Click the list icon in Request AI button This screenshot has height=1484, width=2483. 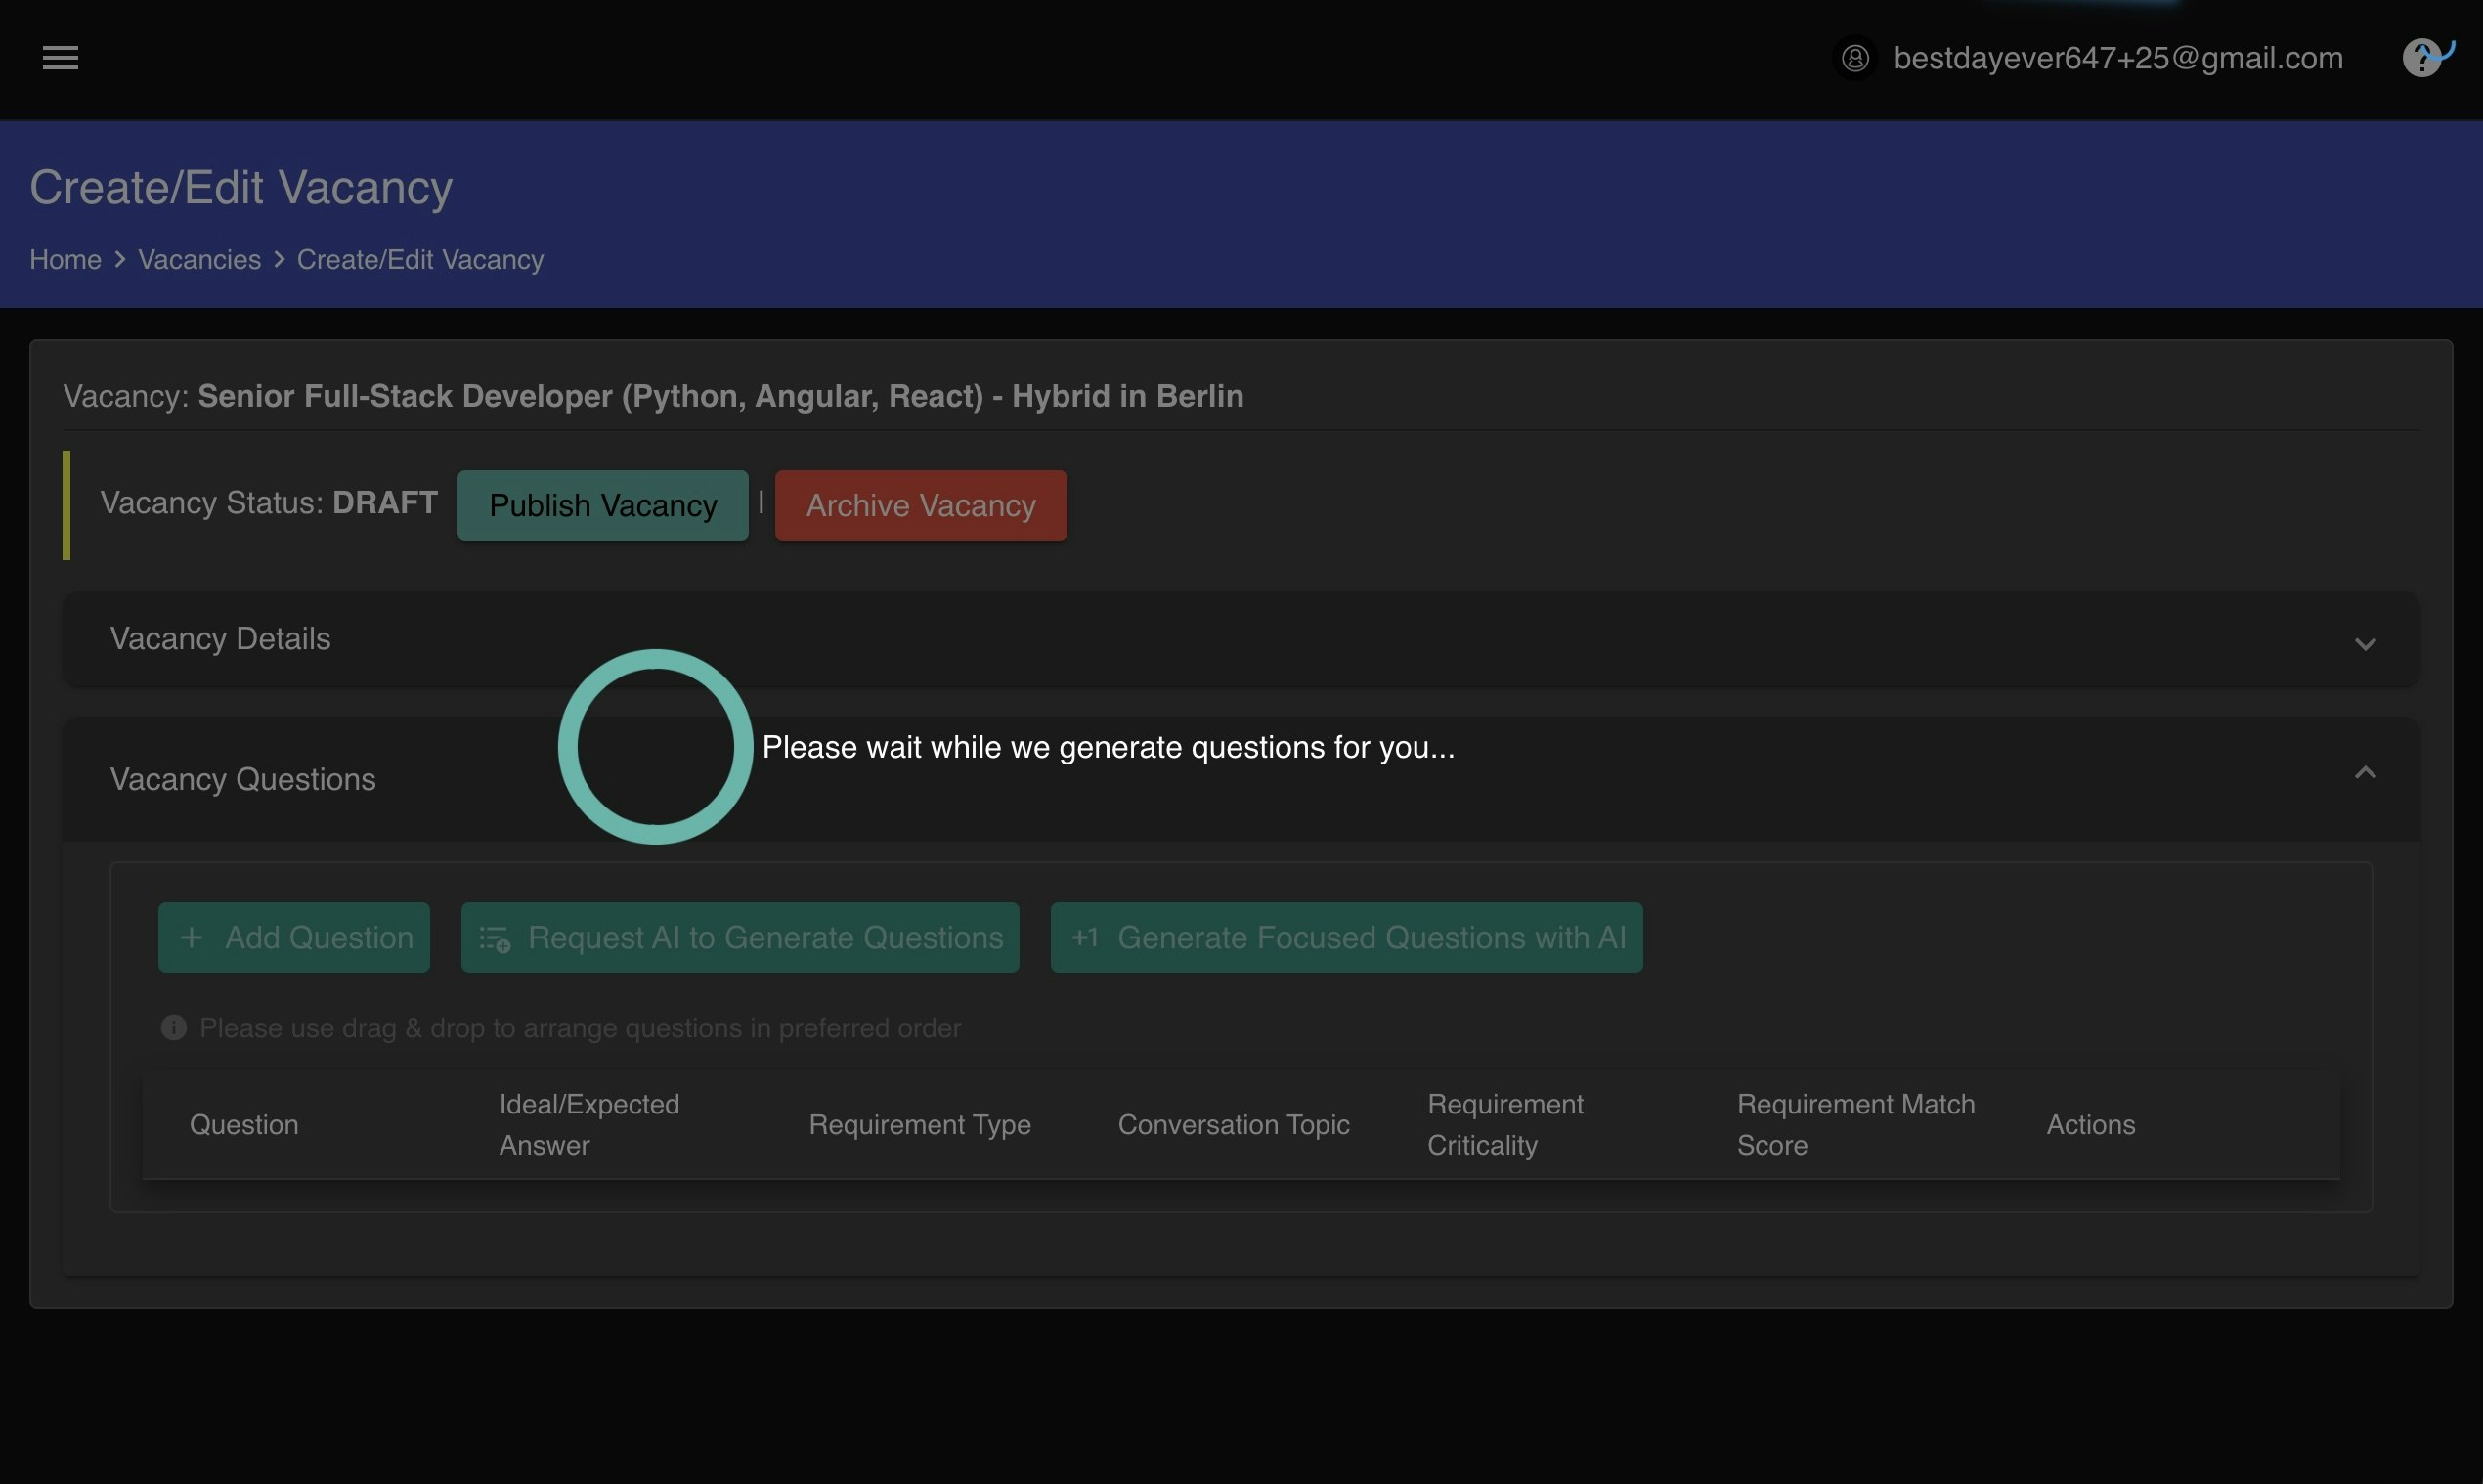(x=494, y=939)
